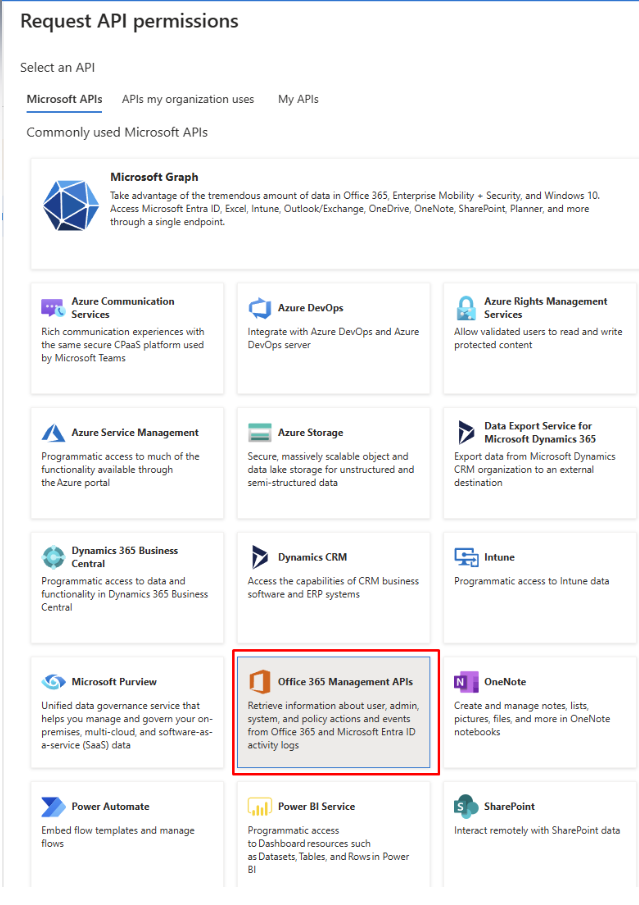Choose the Dynamics CRM tile heading
The image size is (639, 905).
pyautogui.click(x=312, y=557)
